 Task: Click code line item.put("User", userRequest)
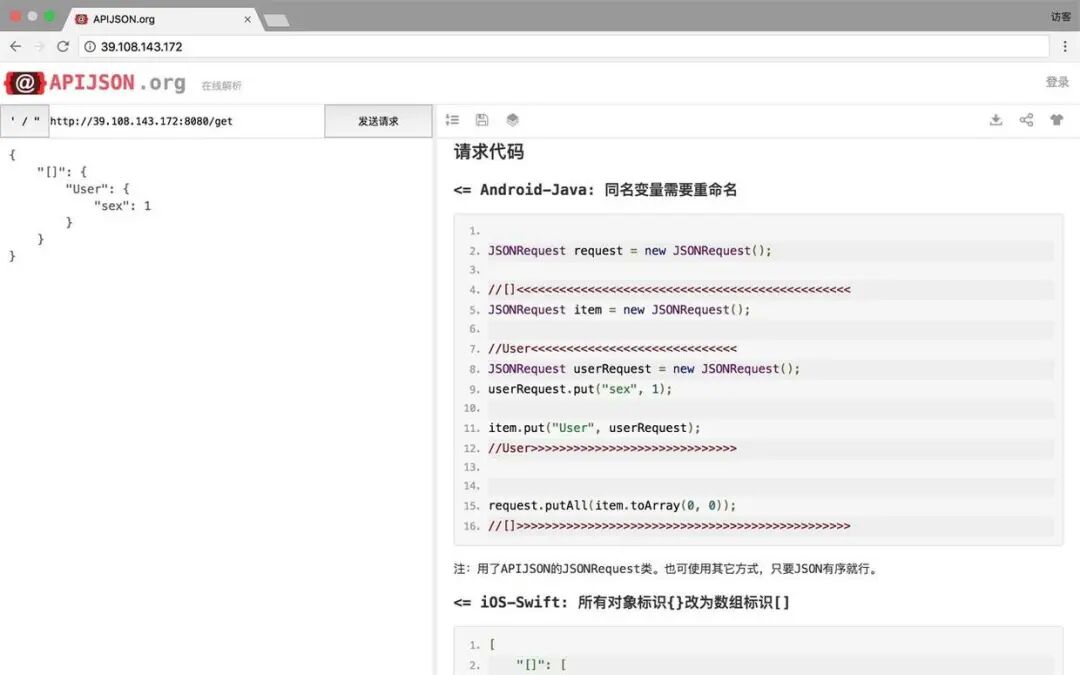(x=594, y=428)
